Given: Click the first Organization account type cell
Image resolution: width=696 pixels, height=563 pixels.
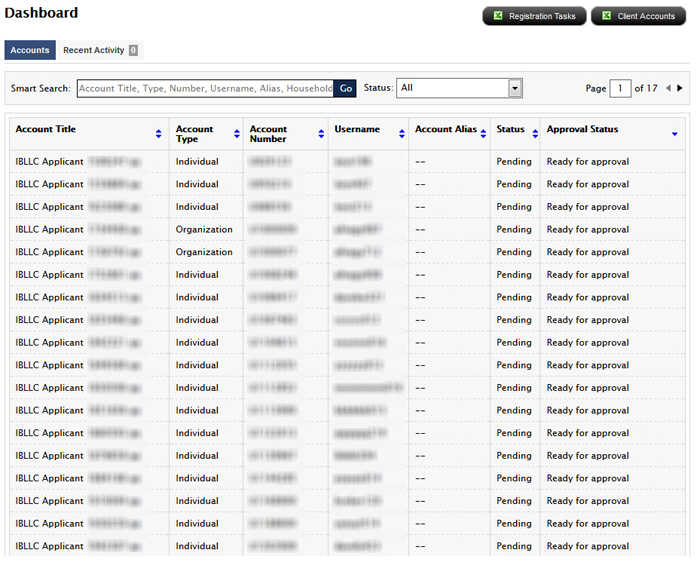Looking at the screenshot, I should point(204,229).
